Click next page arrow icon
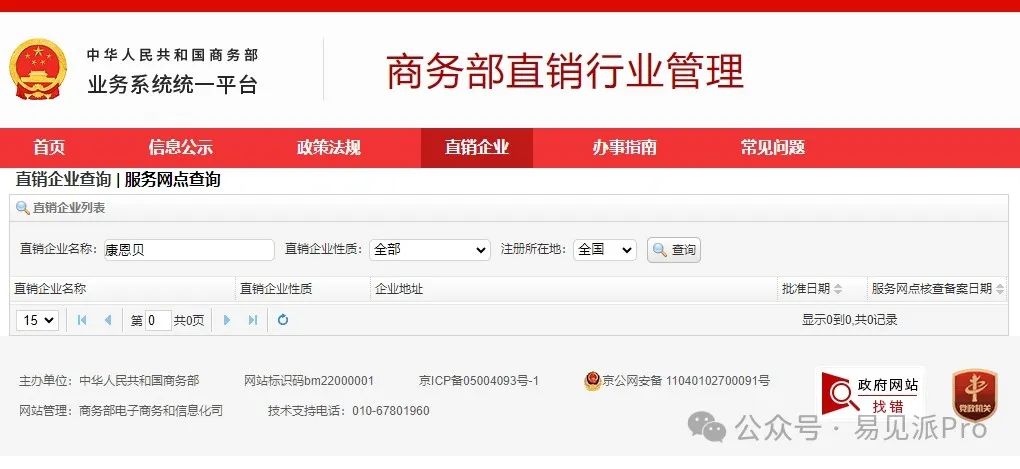Screen dimensions: 1020x469 coord(227,320)
